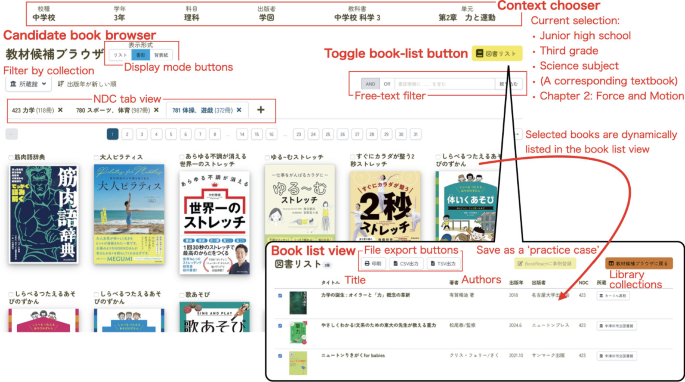
Task: Go to page 31 in pagination
Action: click(415, 134)
